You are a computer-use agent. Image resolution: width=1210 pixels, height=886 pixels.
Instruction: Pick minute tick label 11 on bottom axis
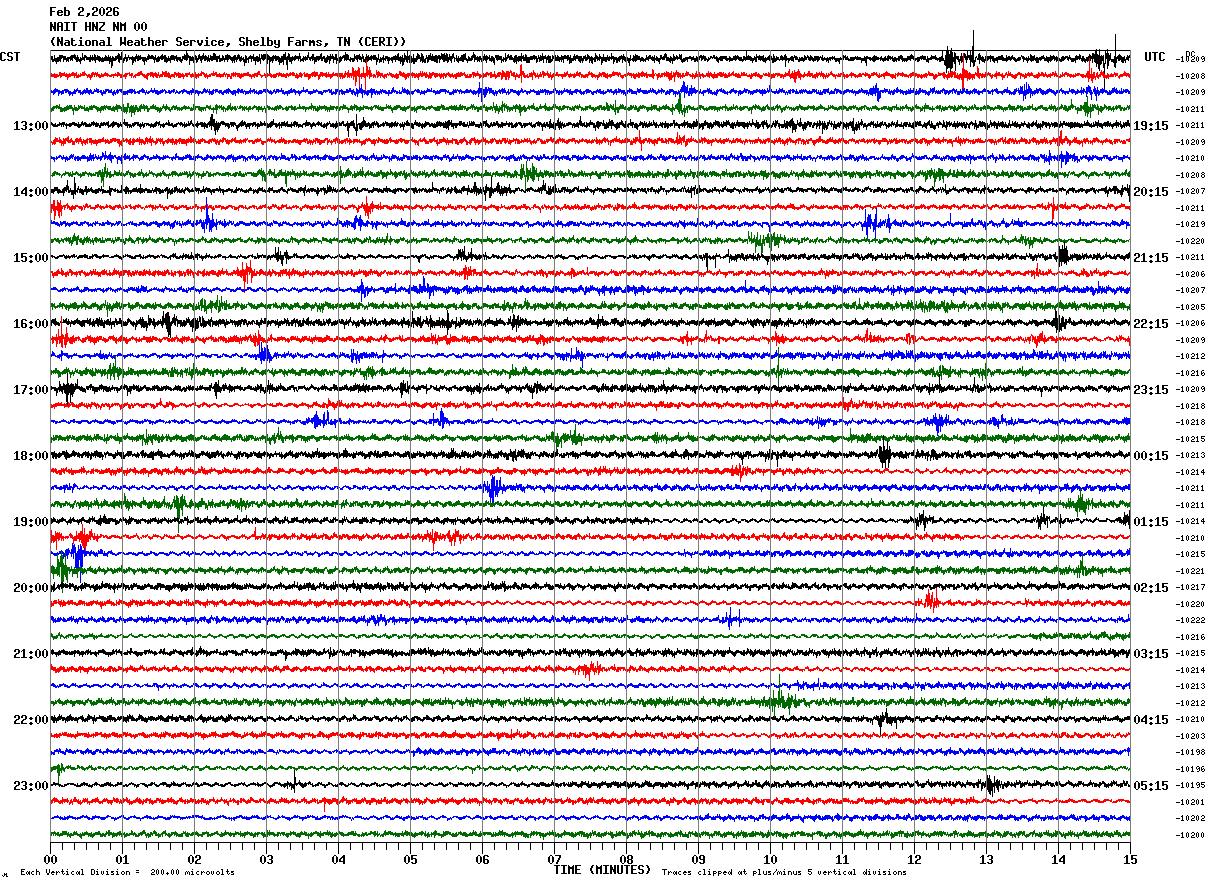(x=842, y=859)
